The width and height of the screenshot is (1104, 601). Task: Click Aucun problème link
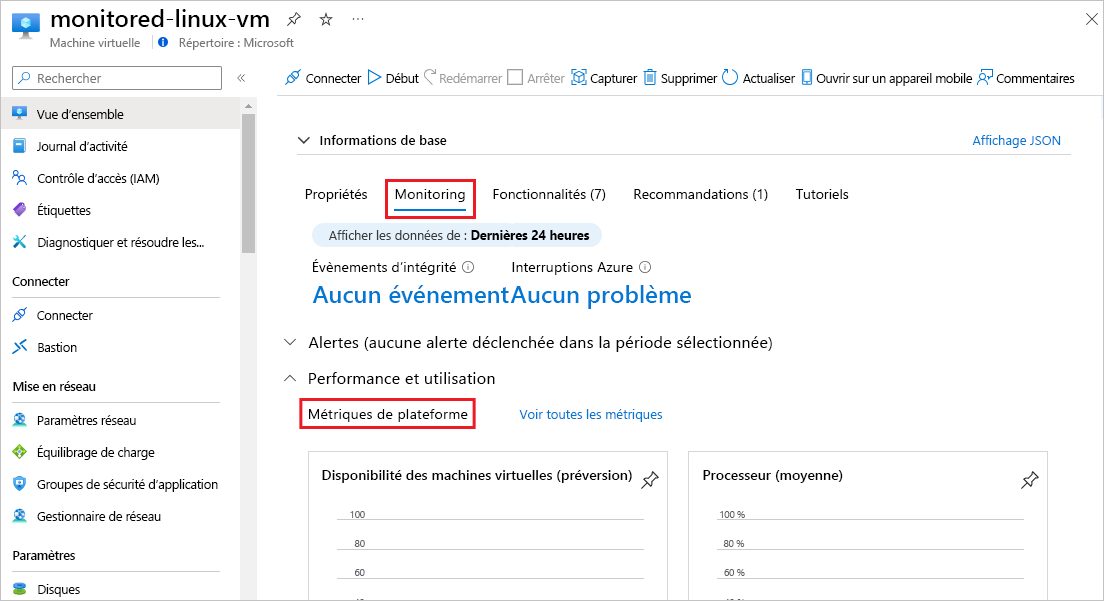point(601,295)
